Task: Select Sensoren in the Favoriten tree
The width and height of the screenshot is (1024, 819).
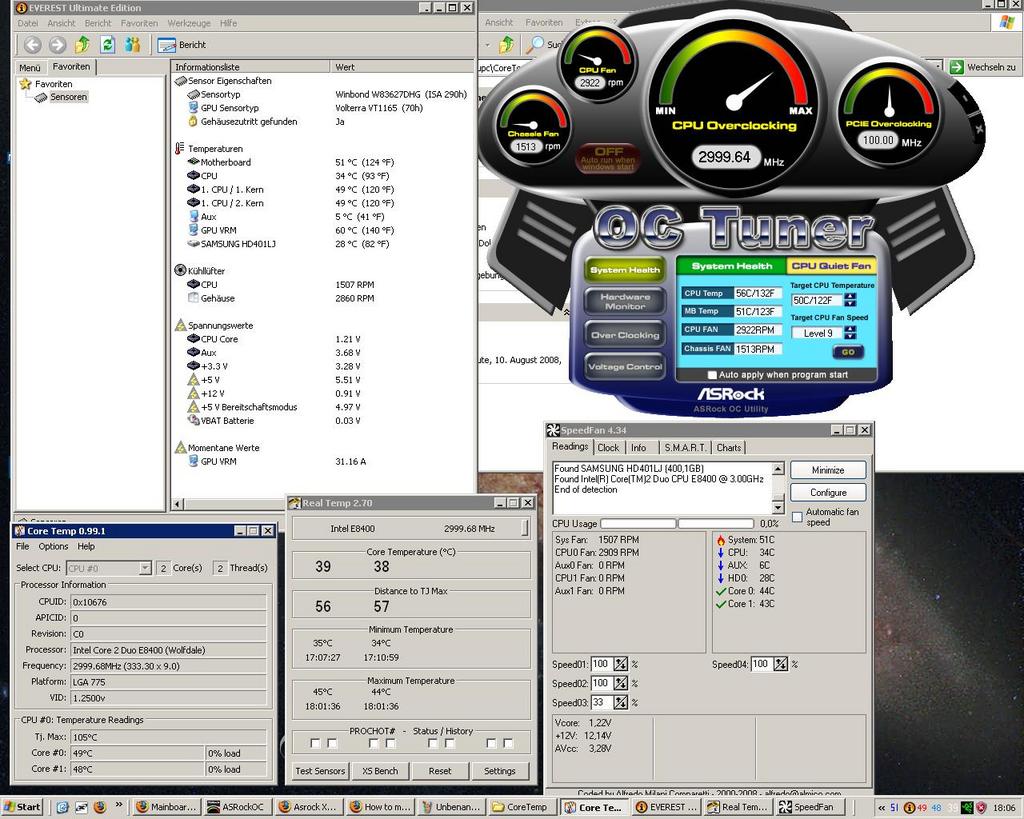Action: (68, 97)
